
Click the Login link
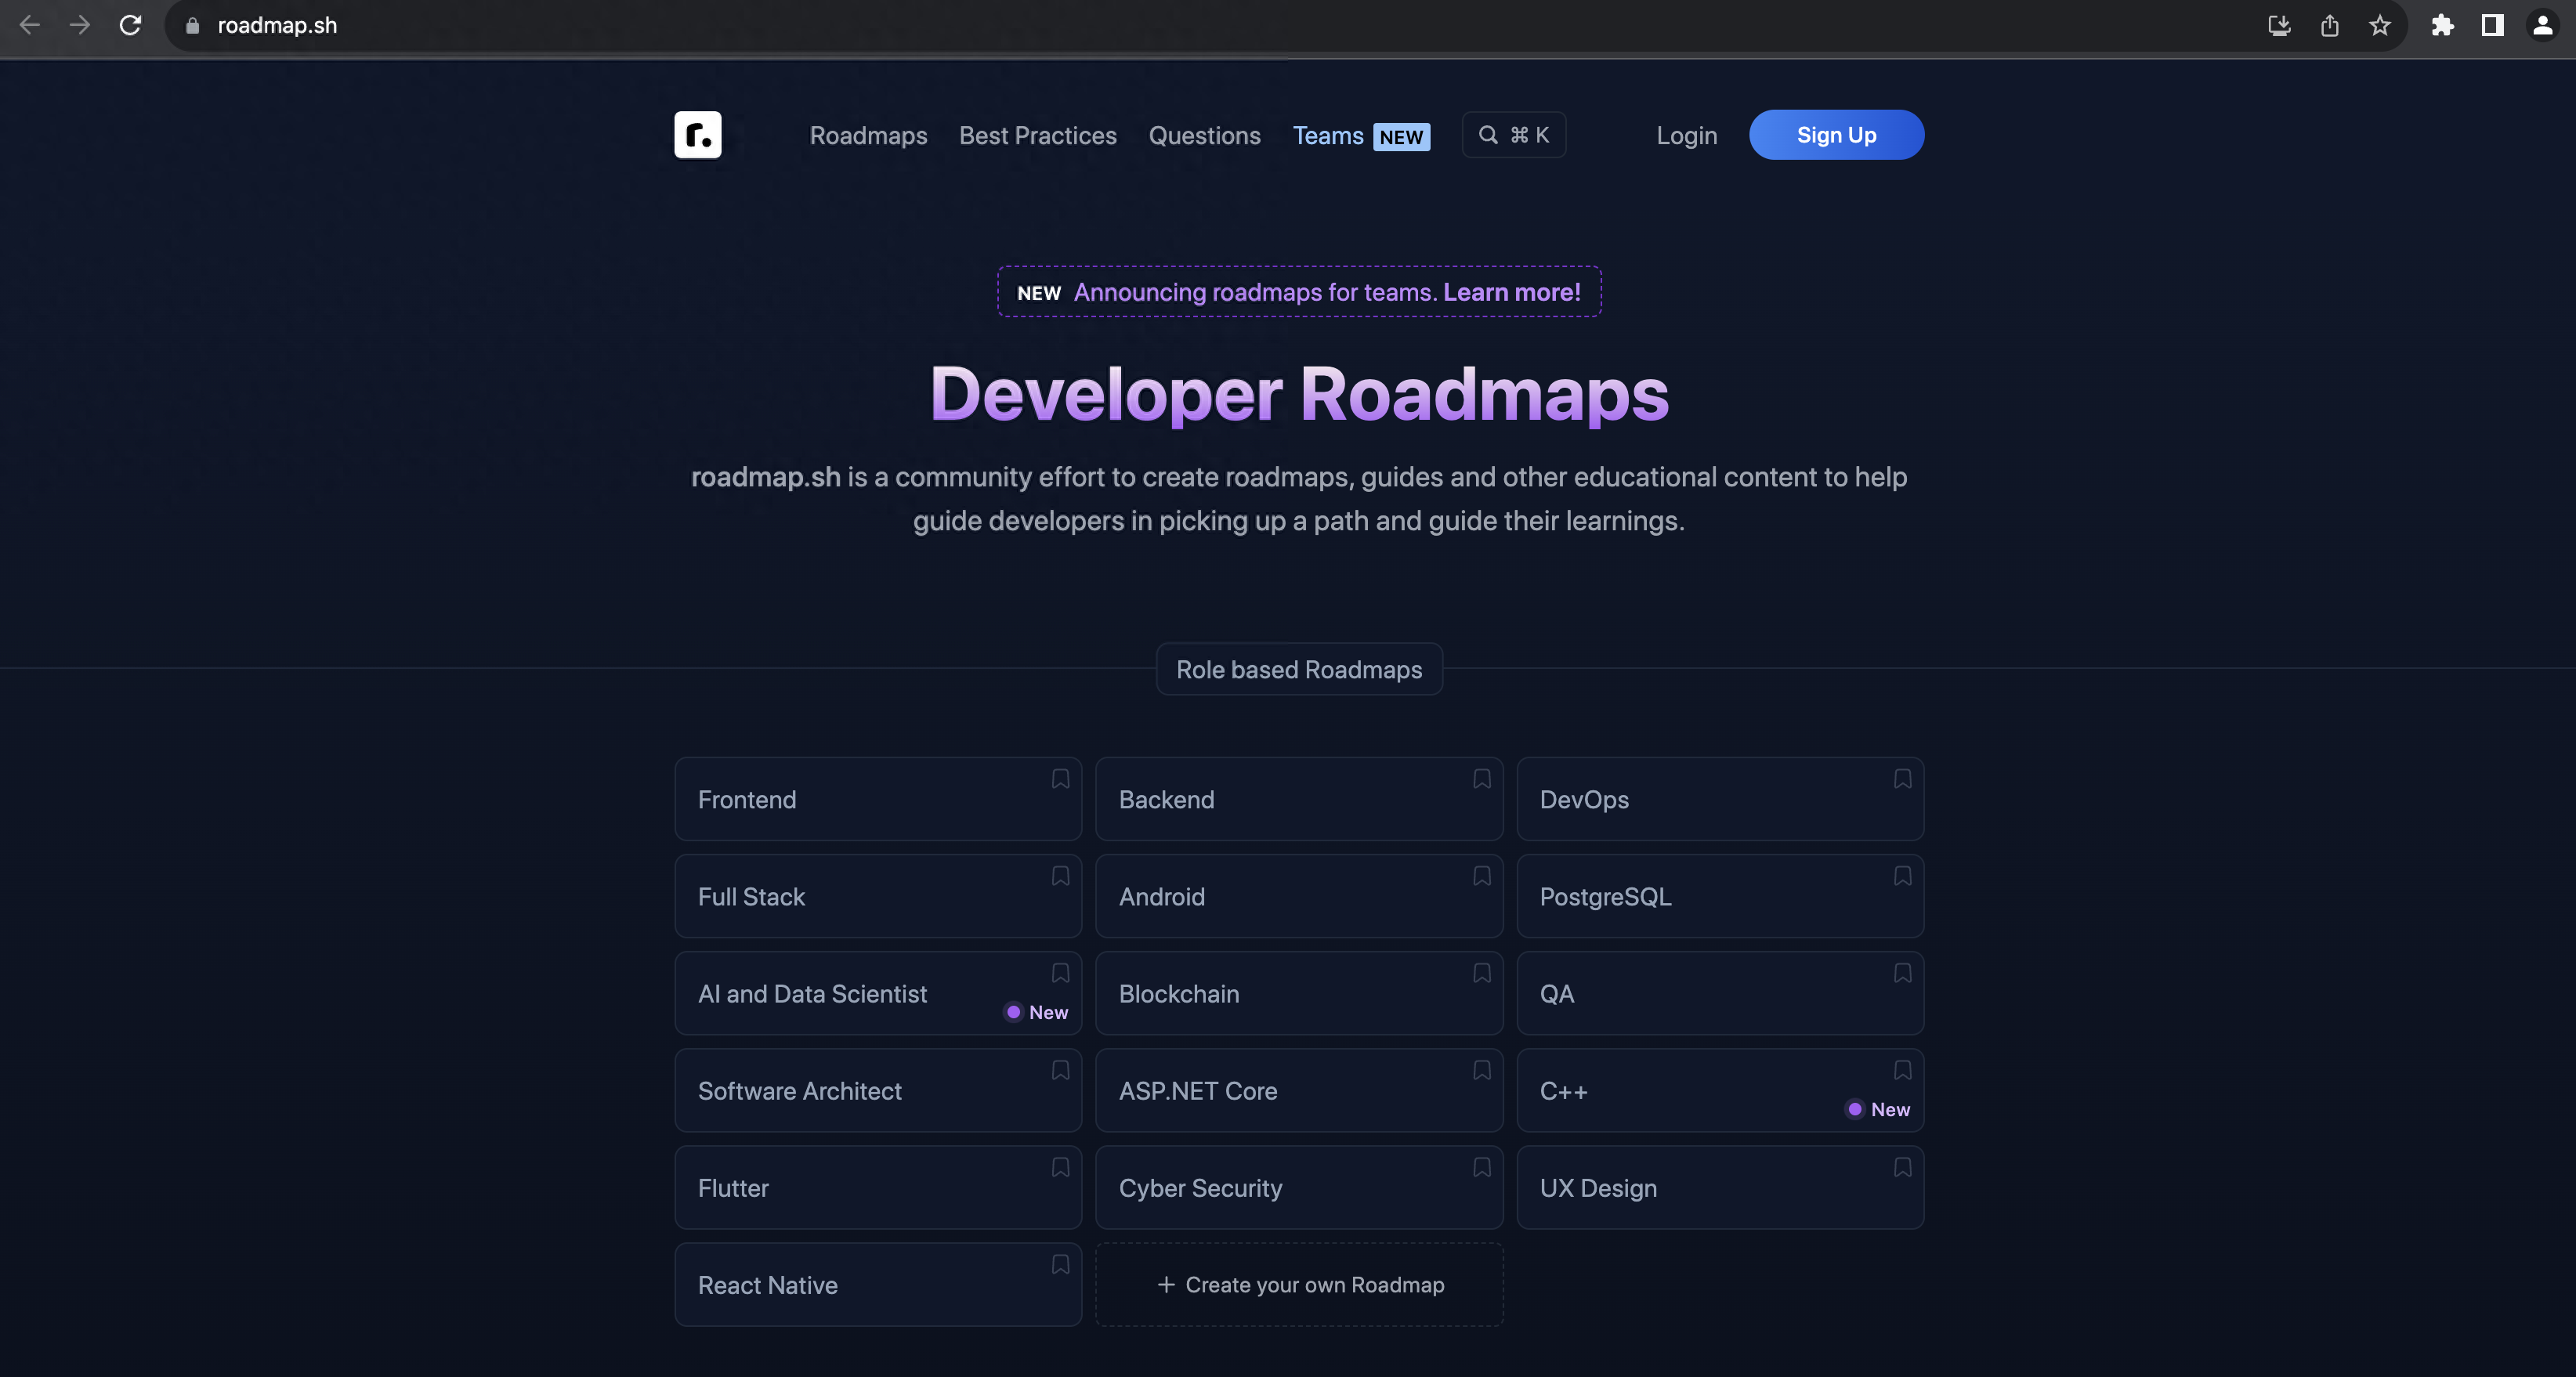[1686, 135]
